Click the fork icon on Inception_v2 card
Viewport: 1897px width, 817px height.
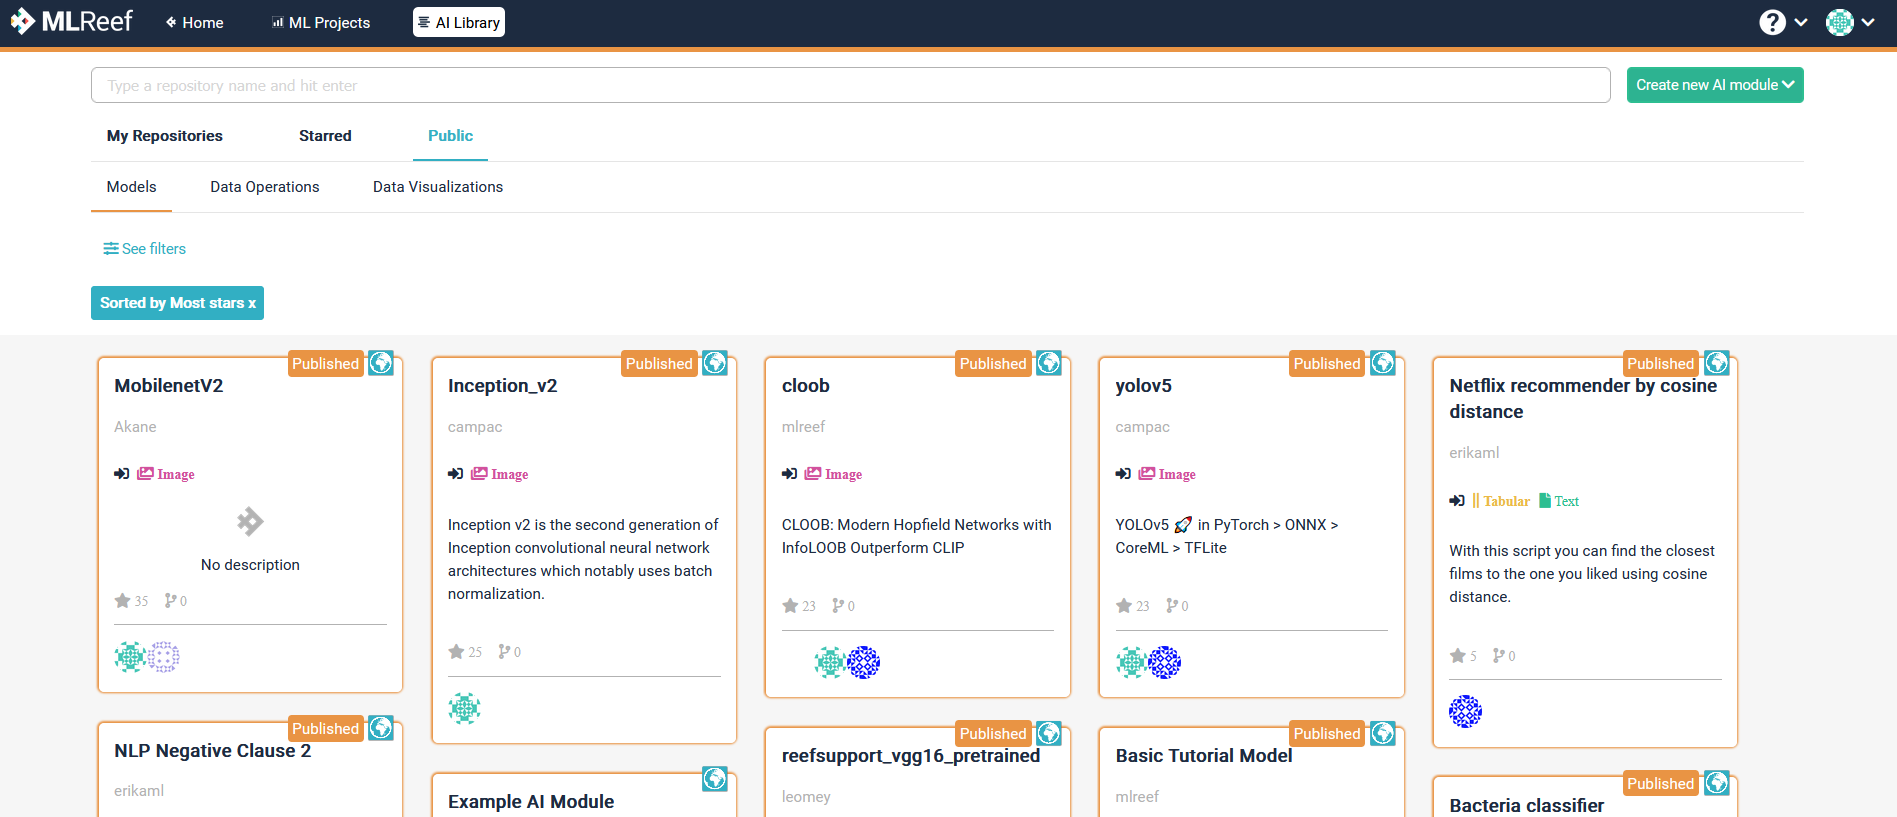point(504,652)
